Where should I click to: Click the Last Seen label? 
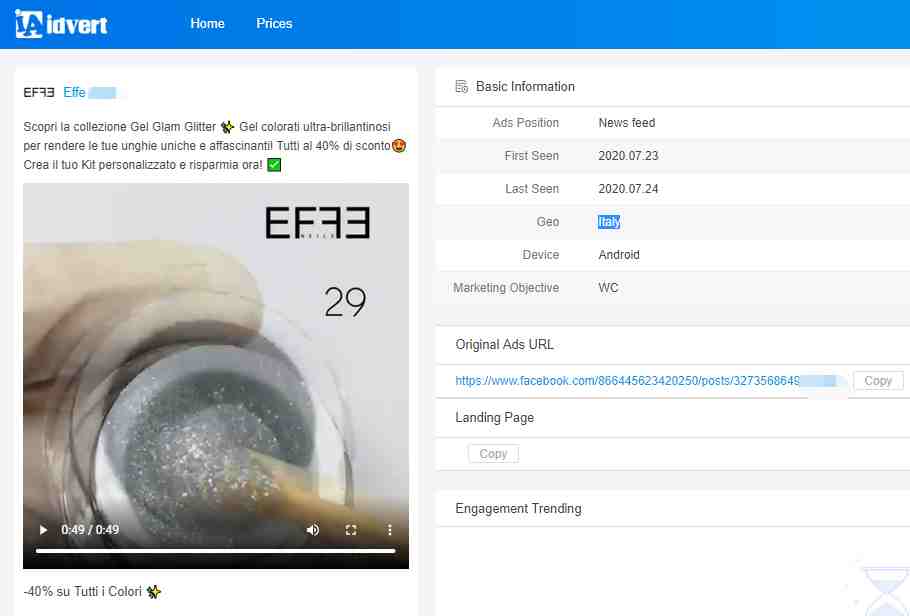coord(532,189)
